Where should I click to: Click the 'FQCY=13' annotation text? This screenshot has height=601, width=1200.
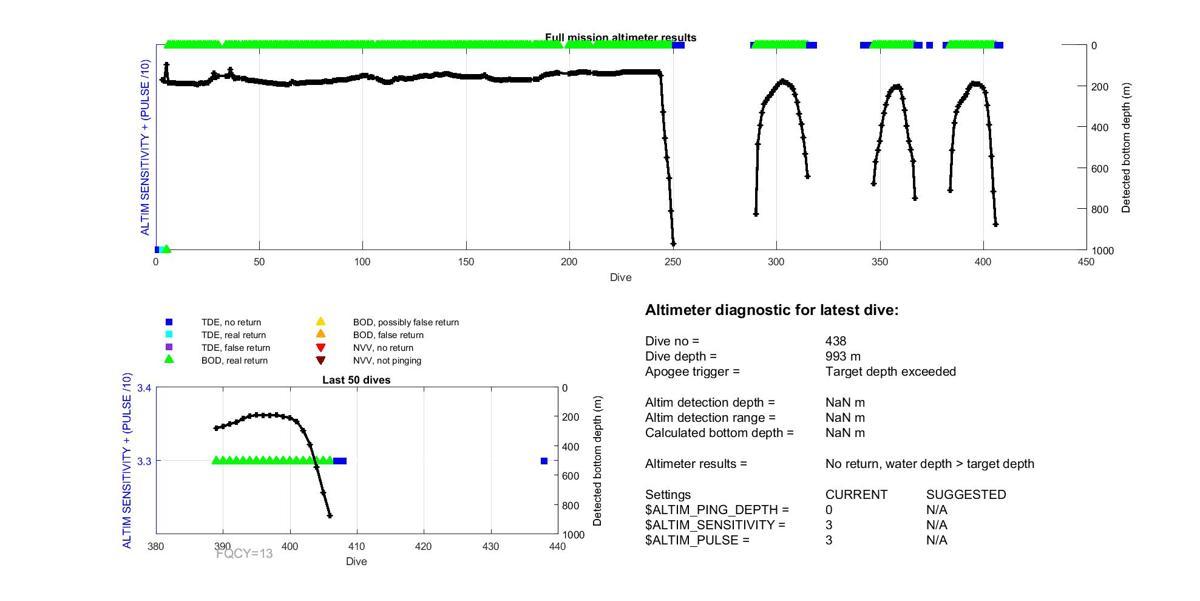(244, 553)
